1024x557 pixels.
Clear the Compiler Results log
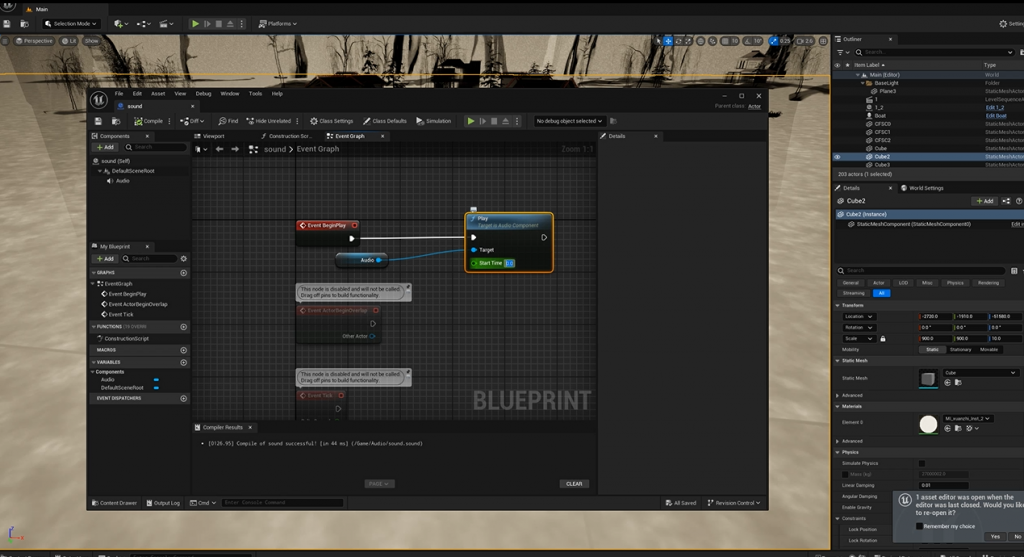click(574, 484)
